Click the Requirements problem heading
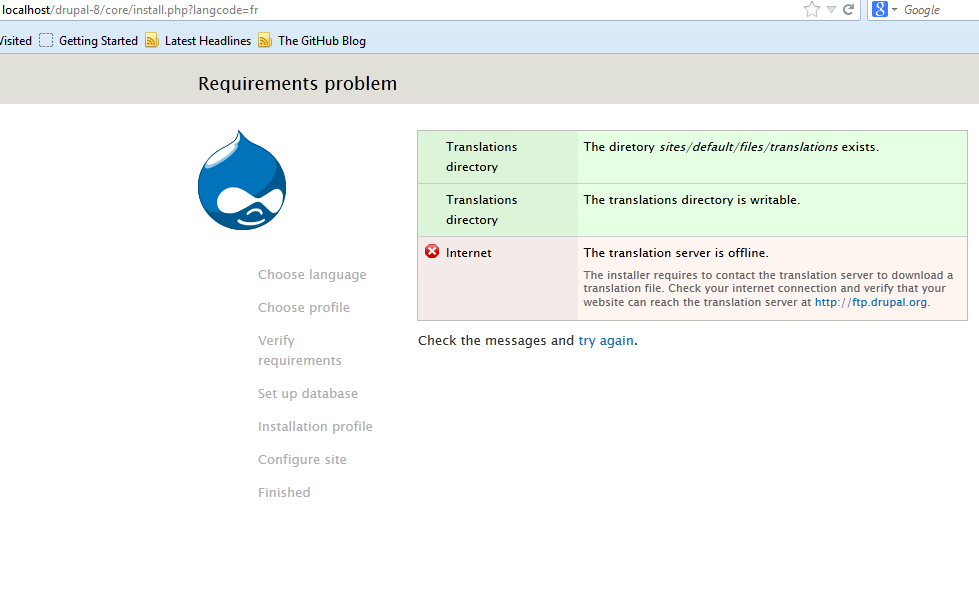This screenshot has width=979, height=598. 297,84
